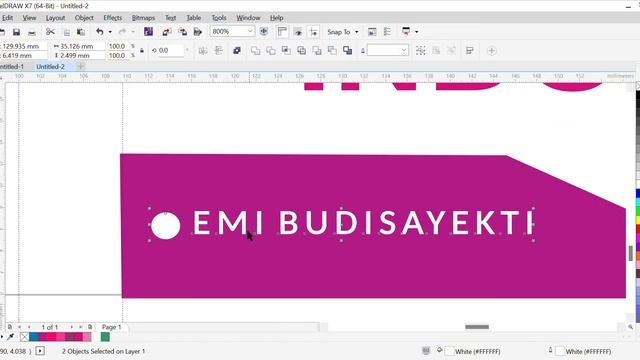Click the white circle on the canvas
Viewport: 640px width, 360px height.
pos(165,225)
